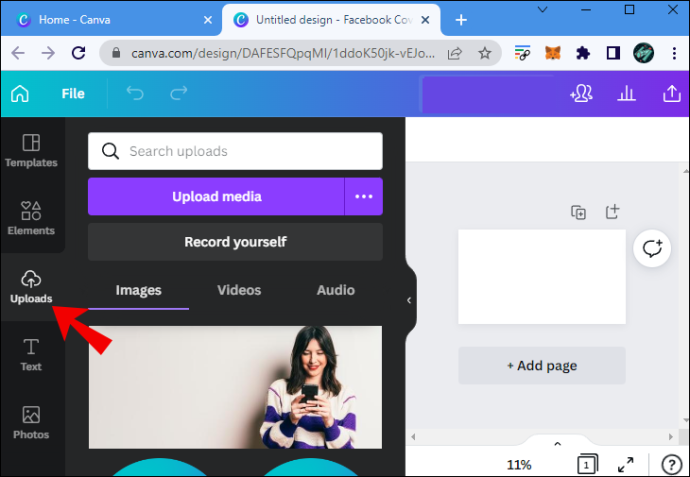690x477 pixels.
Task: Open the share collaborators icon
Action: point(581,93)
